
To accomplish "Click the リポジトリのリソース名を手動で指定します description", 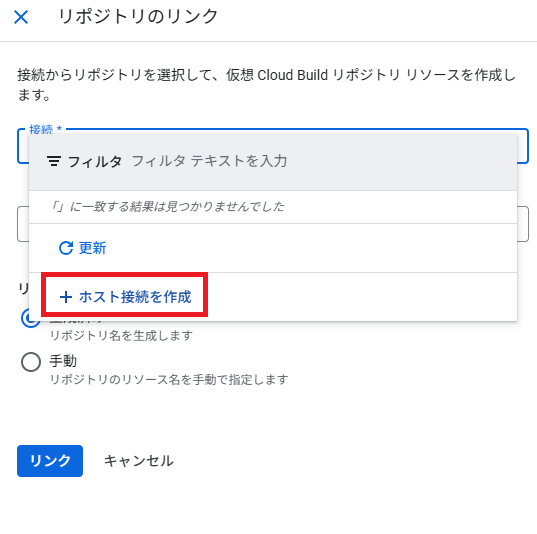I will pyautogui.click(x=169, y=380).
